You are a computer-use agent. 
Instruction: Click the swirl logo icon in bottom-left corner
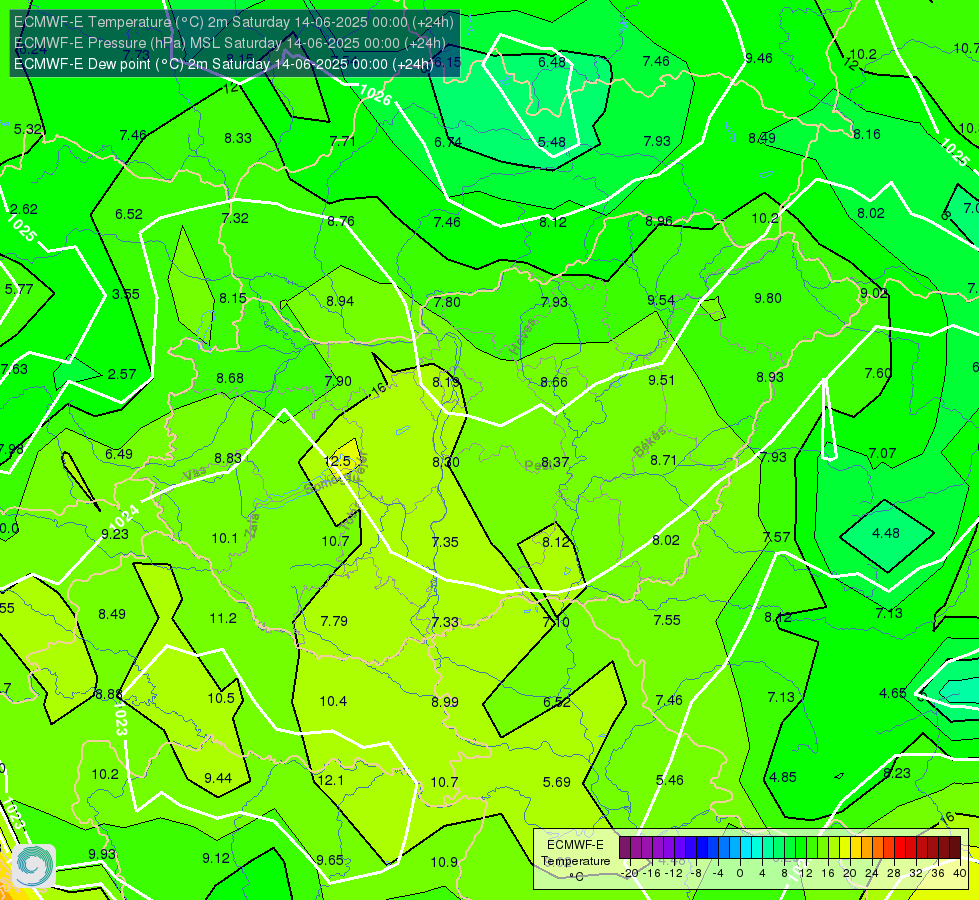click(x=34, y=866)
